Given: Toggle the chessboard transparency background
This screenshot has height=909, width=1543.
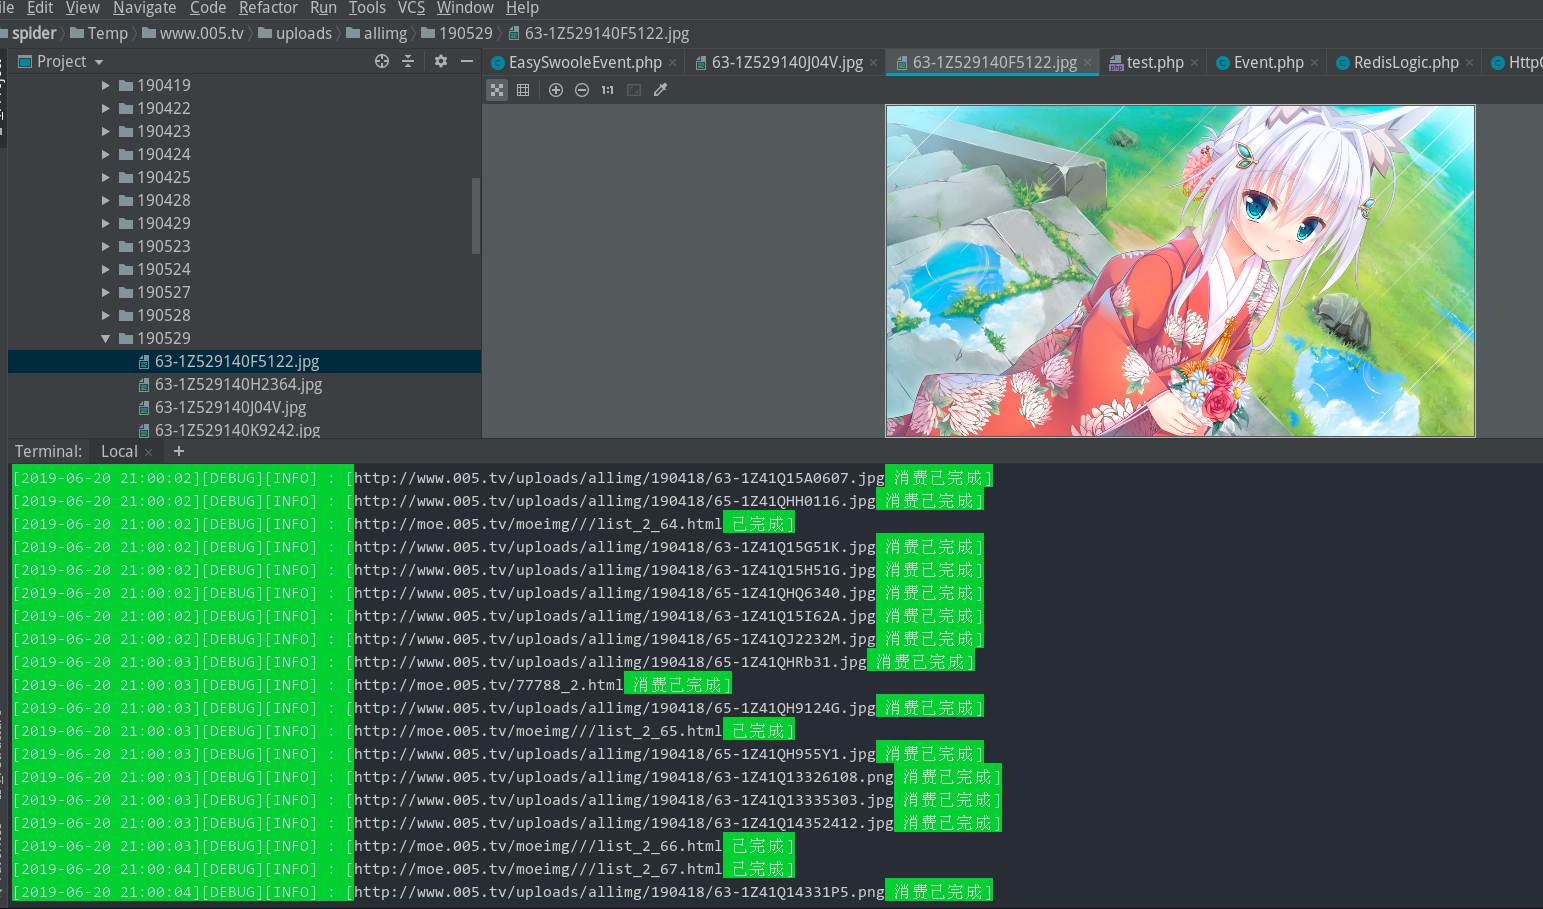Looking at the screenshot, I should click(497, 90).
